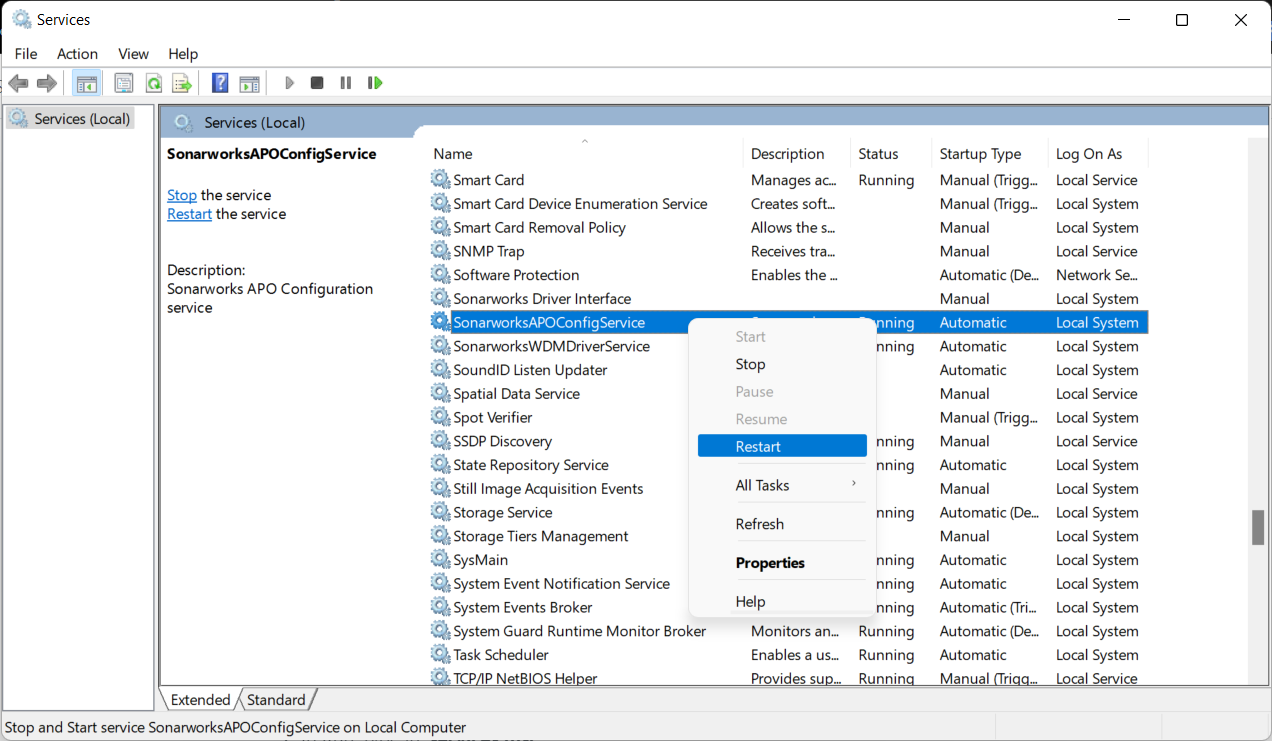The image size is (1272, 741).
Task: Choose Help in the context menu
Action: pos(782,602)
